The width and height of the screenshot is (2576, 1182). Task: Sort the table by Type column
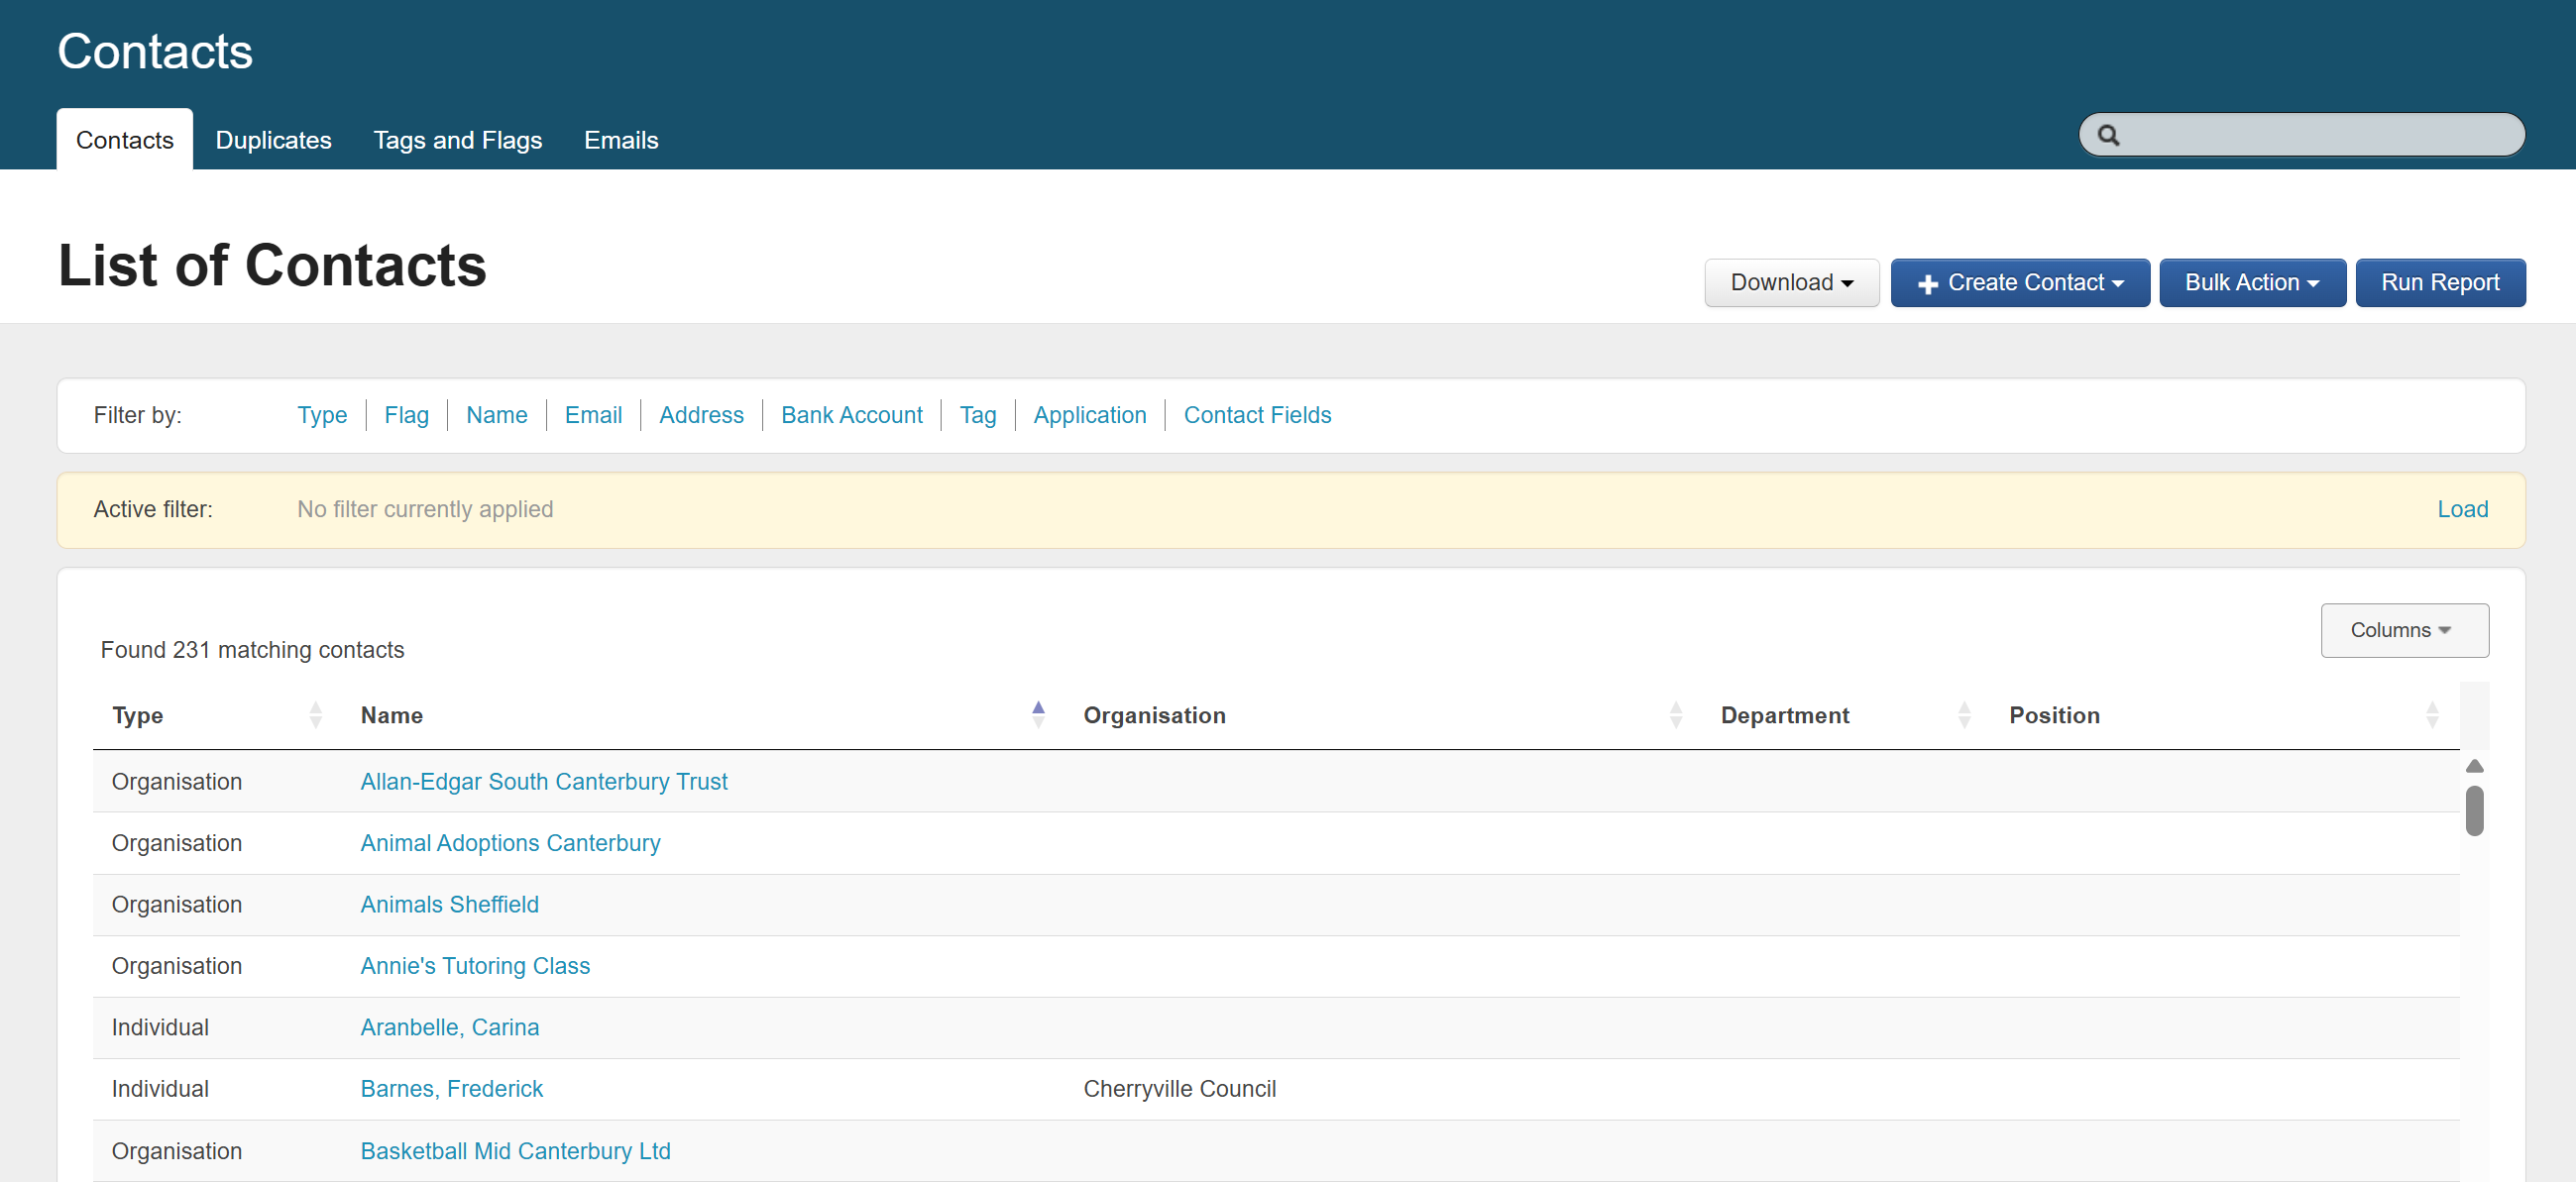(x=316, y=715)
